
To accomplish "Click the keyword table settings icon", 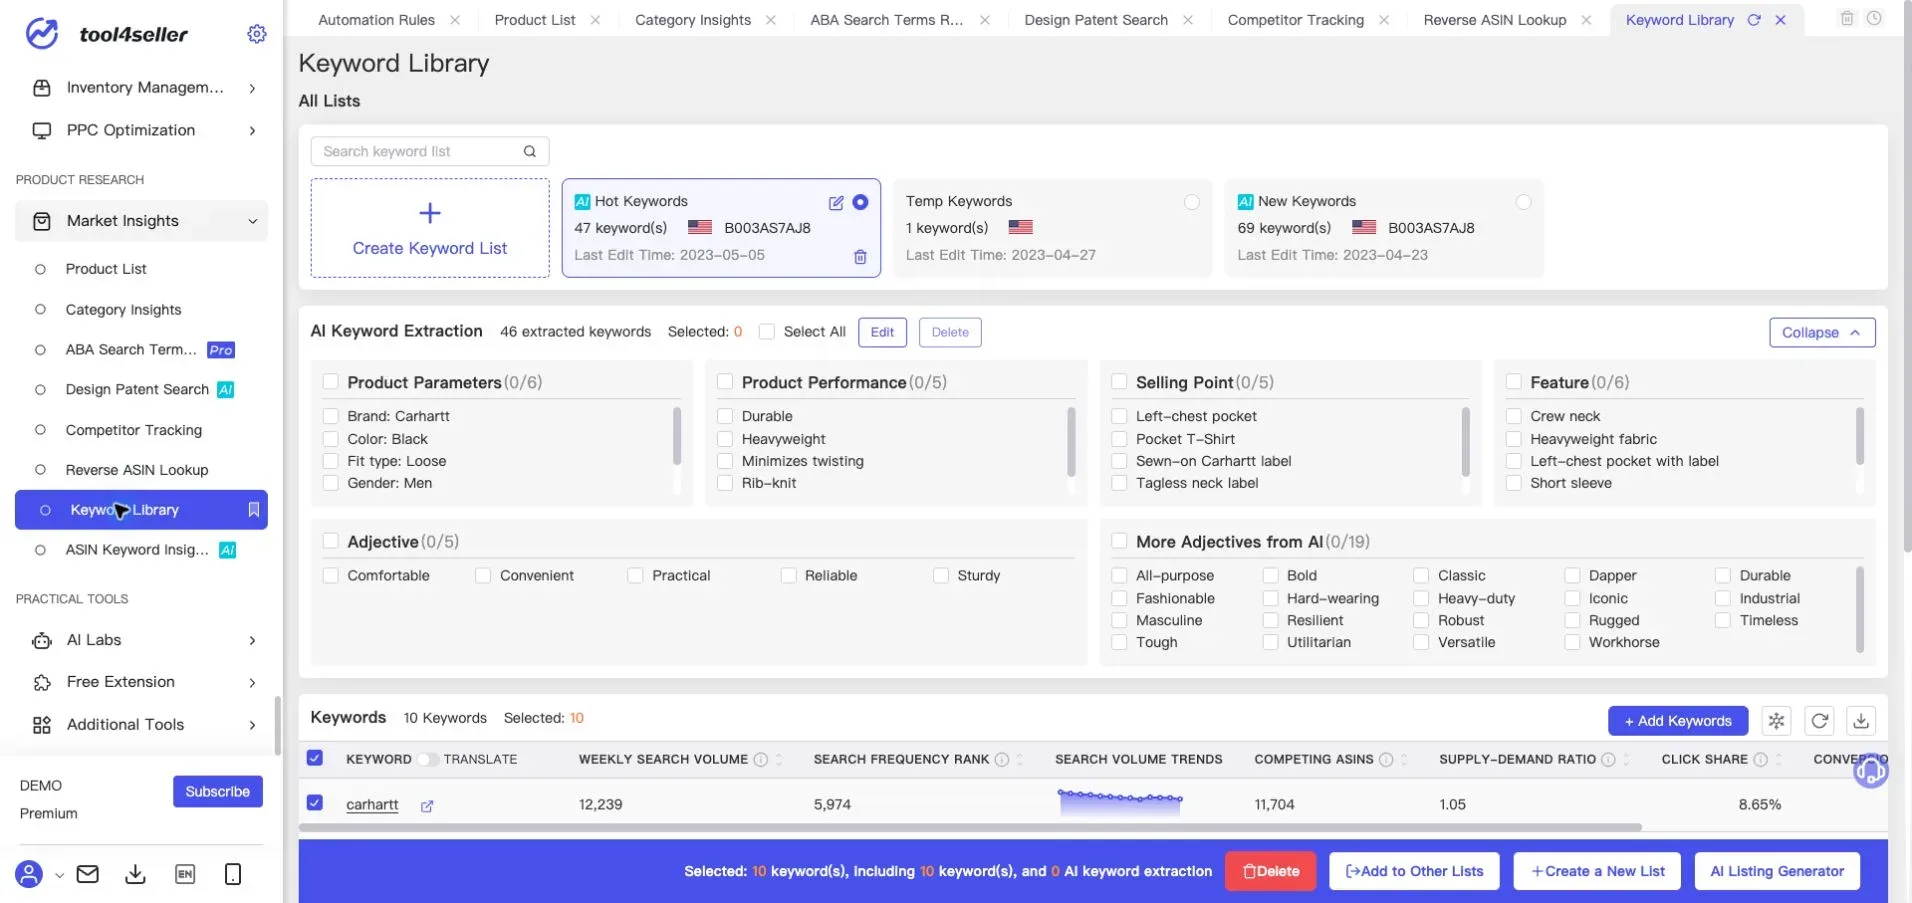I will [1777, 720].
